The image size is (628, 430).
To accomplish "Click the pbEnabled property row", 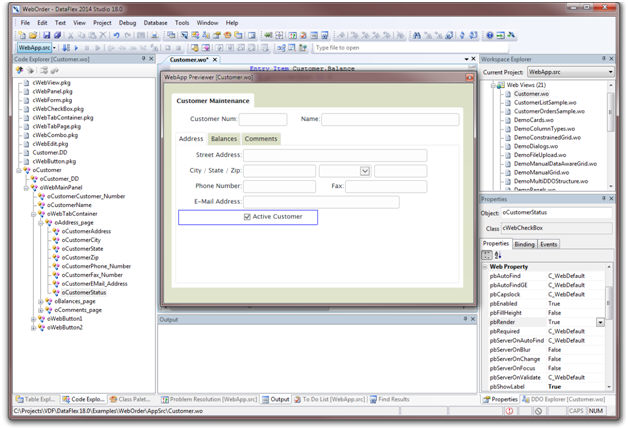I will [x=545, y=303].
